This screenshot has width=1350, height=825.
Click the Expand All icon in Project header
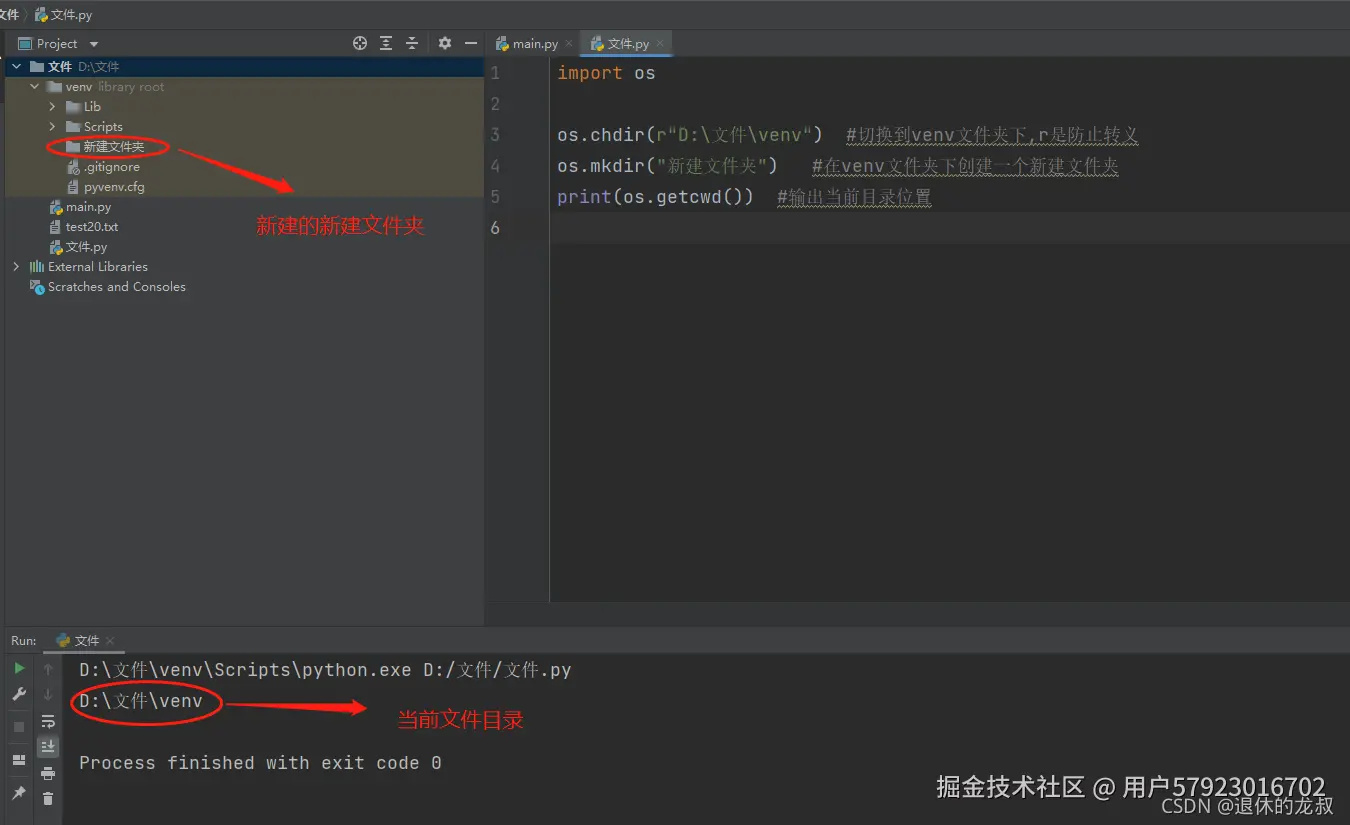(x=386, y=43)
